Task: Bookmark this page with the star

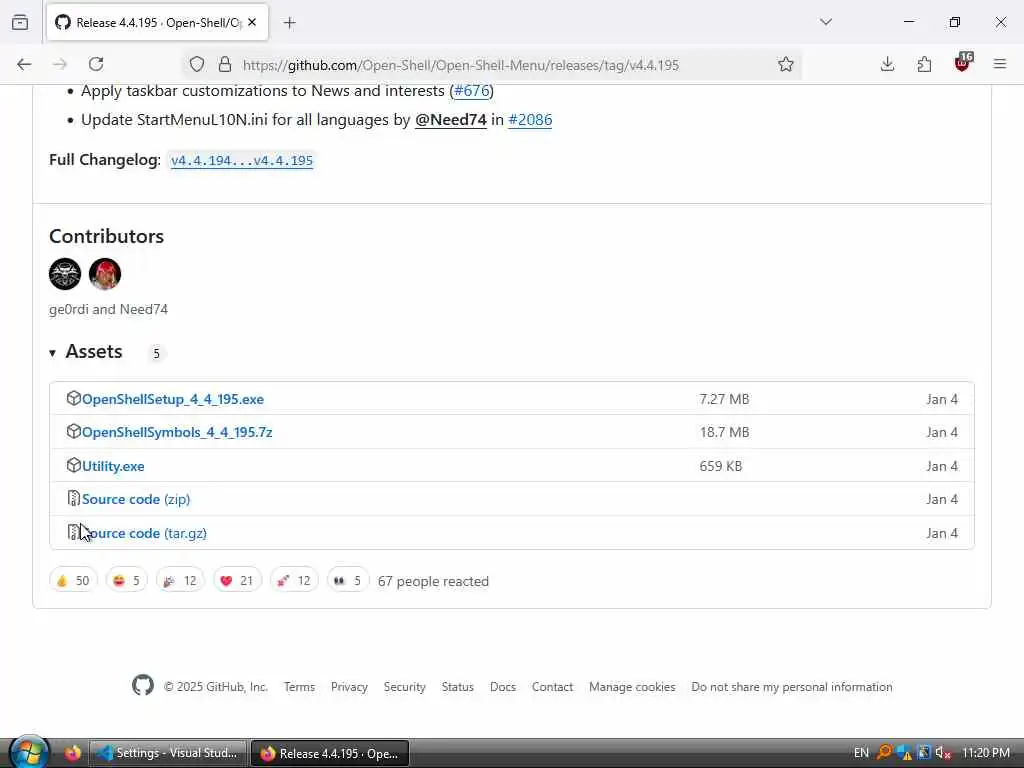Action: tap(786, 64)
